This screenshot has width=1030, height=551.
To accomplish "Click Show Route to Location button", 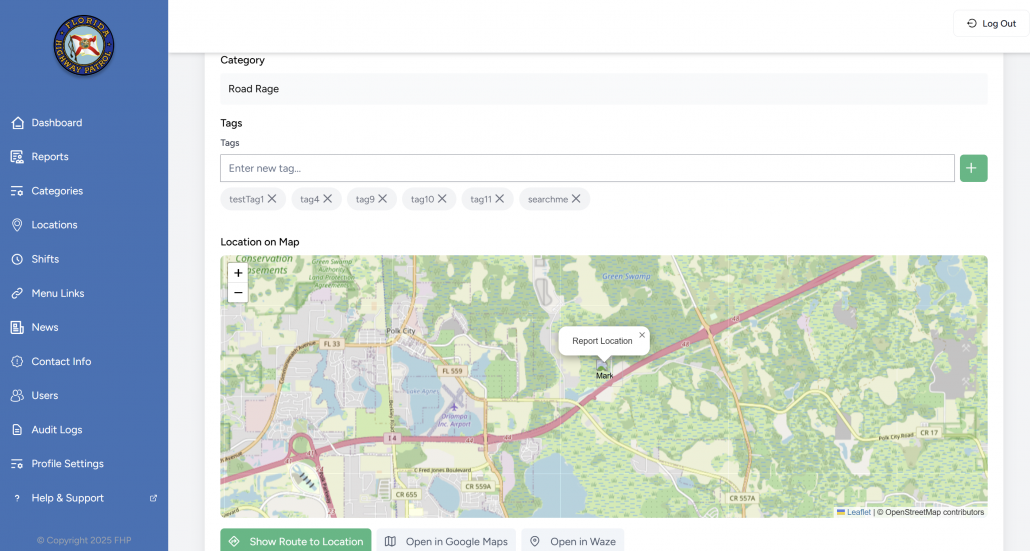I will [296, 541].
